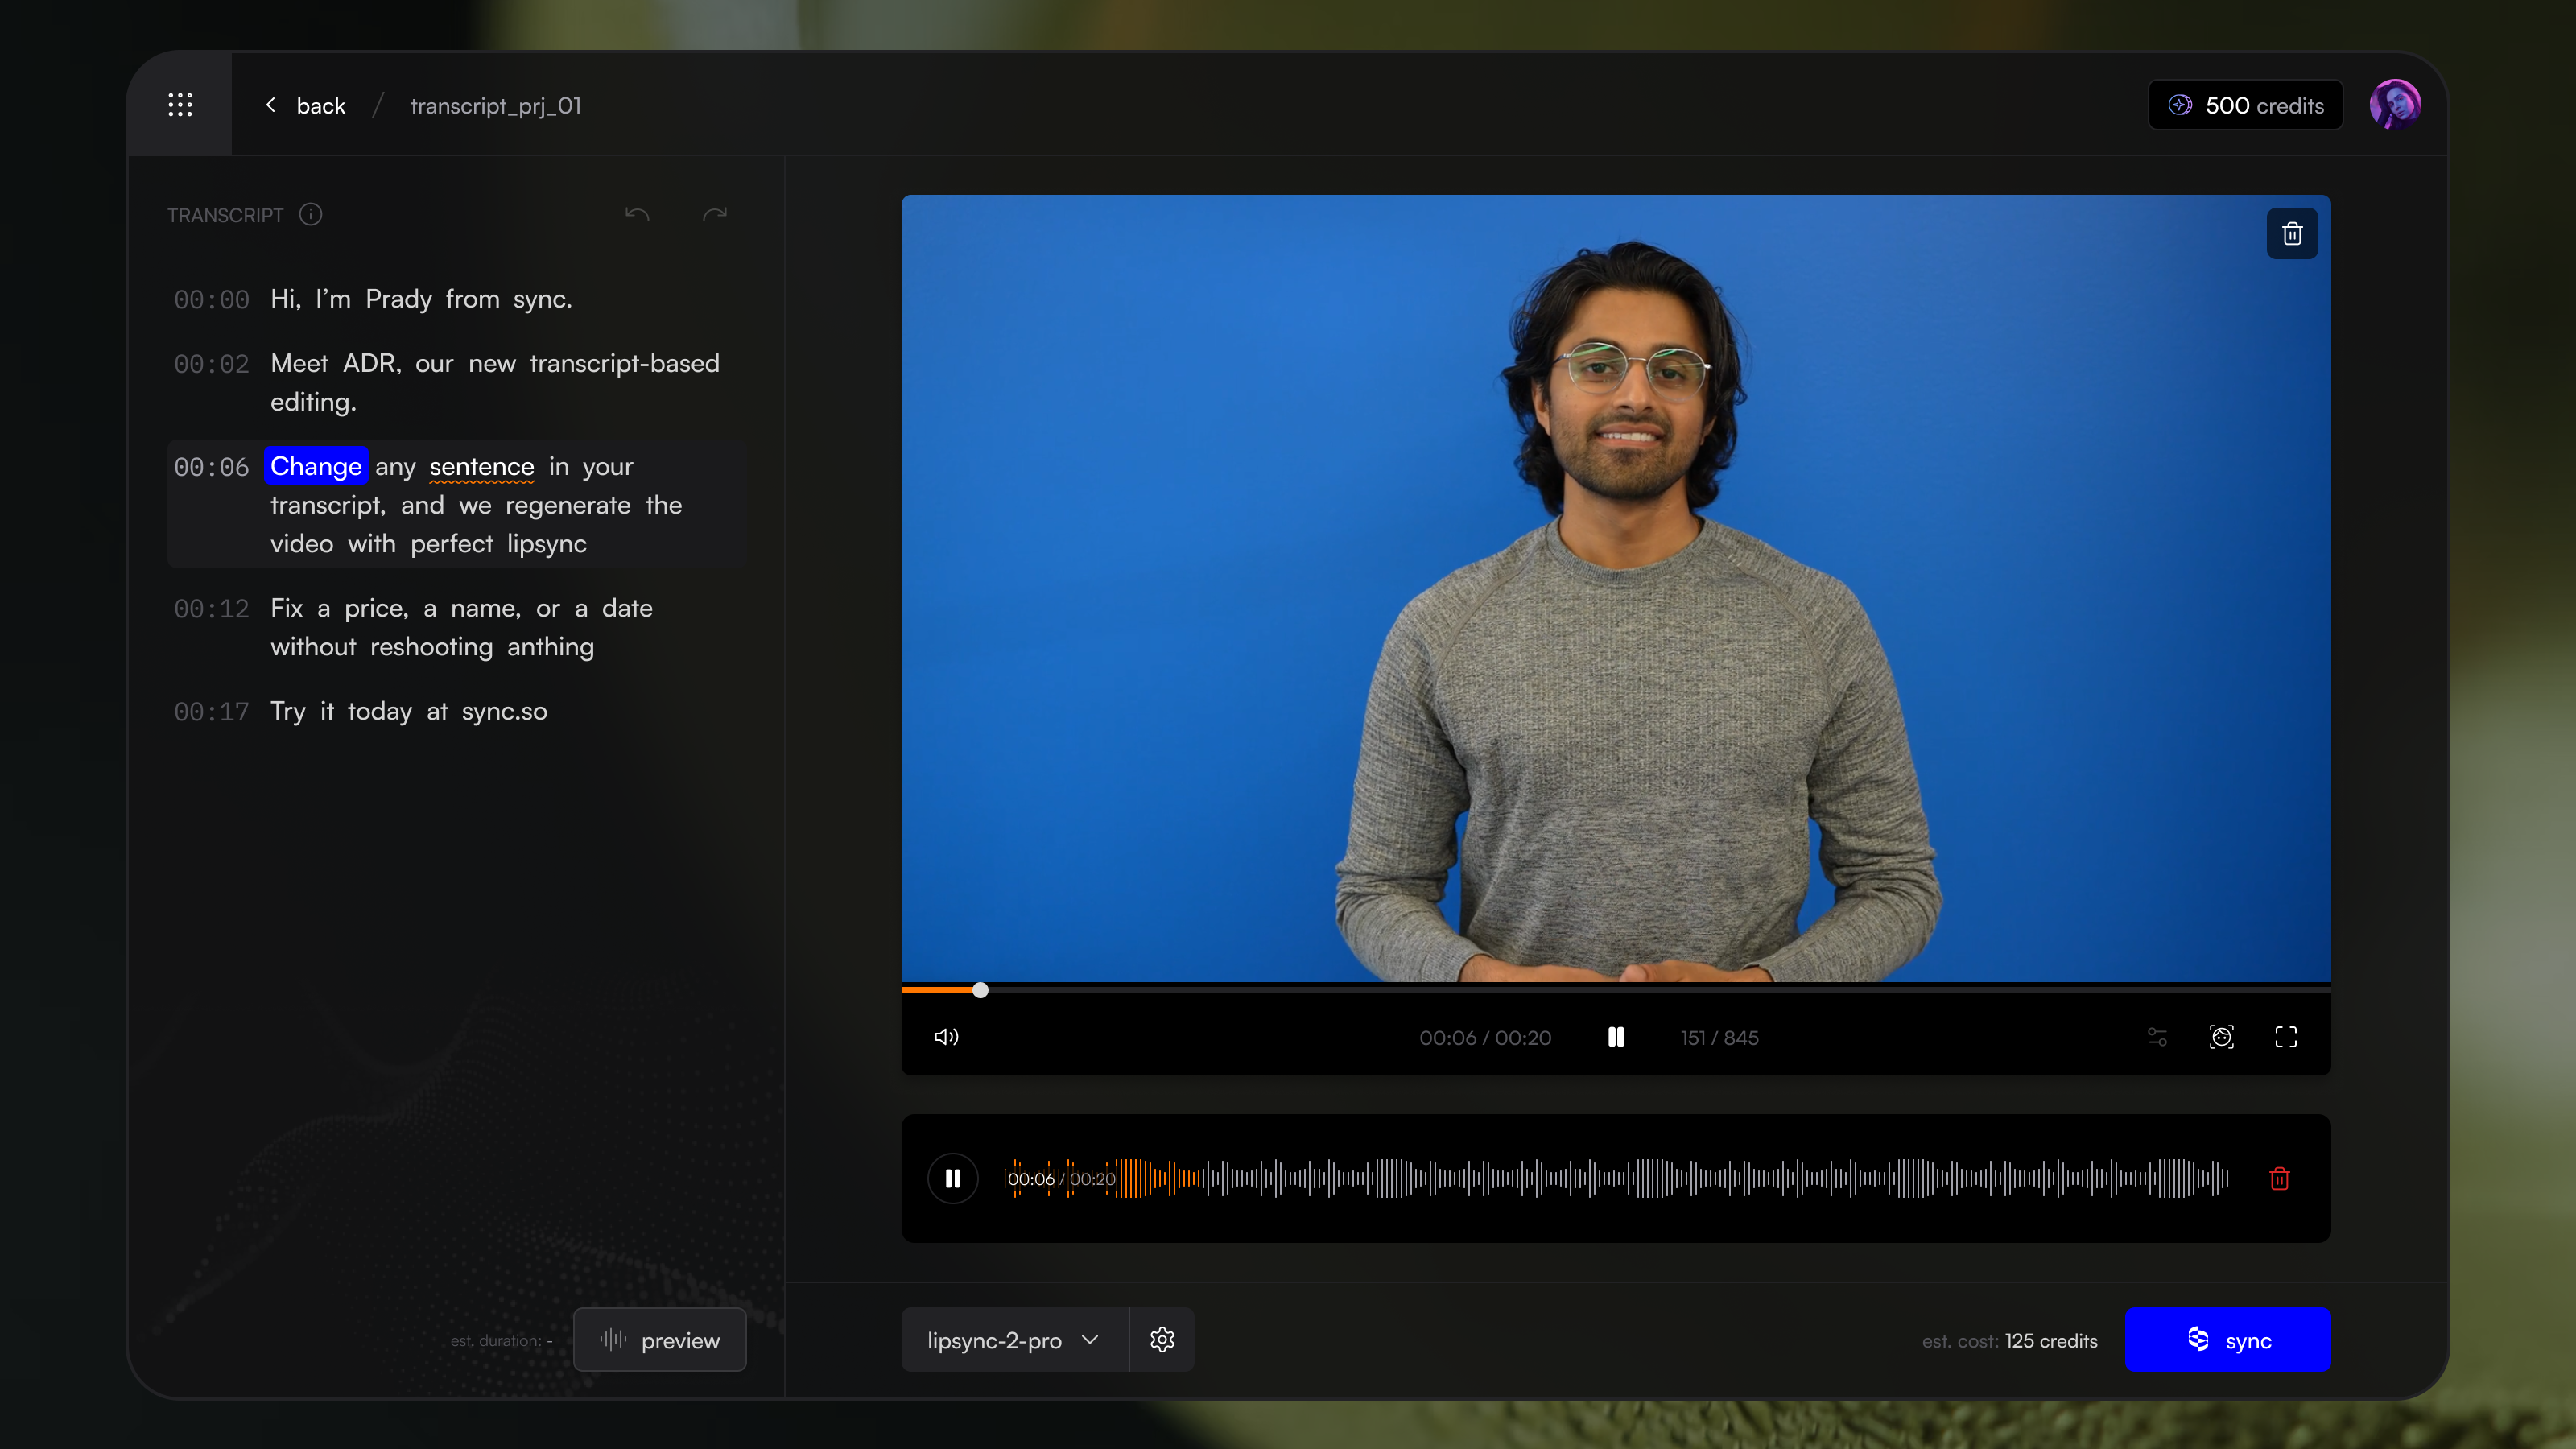Undo the last transcript edit
This screenshot has height=1449, width=2576.
coord(637,214)
